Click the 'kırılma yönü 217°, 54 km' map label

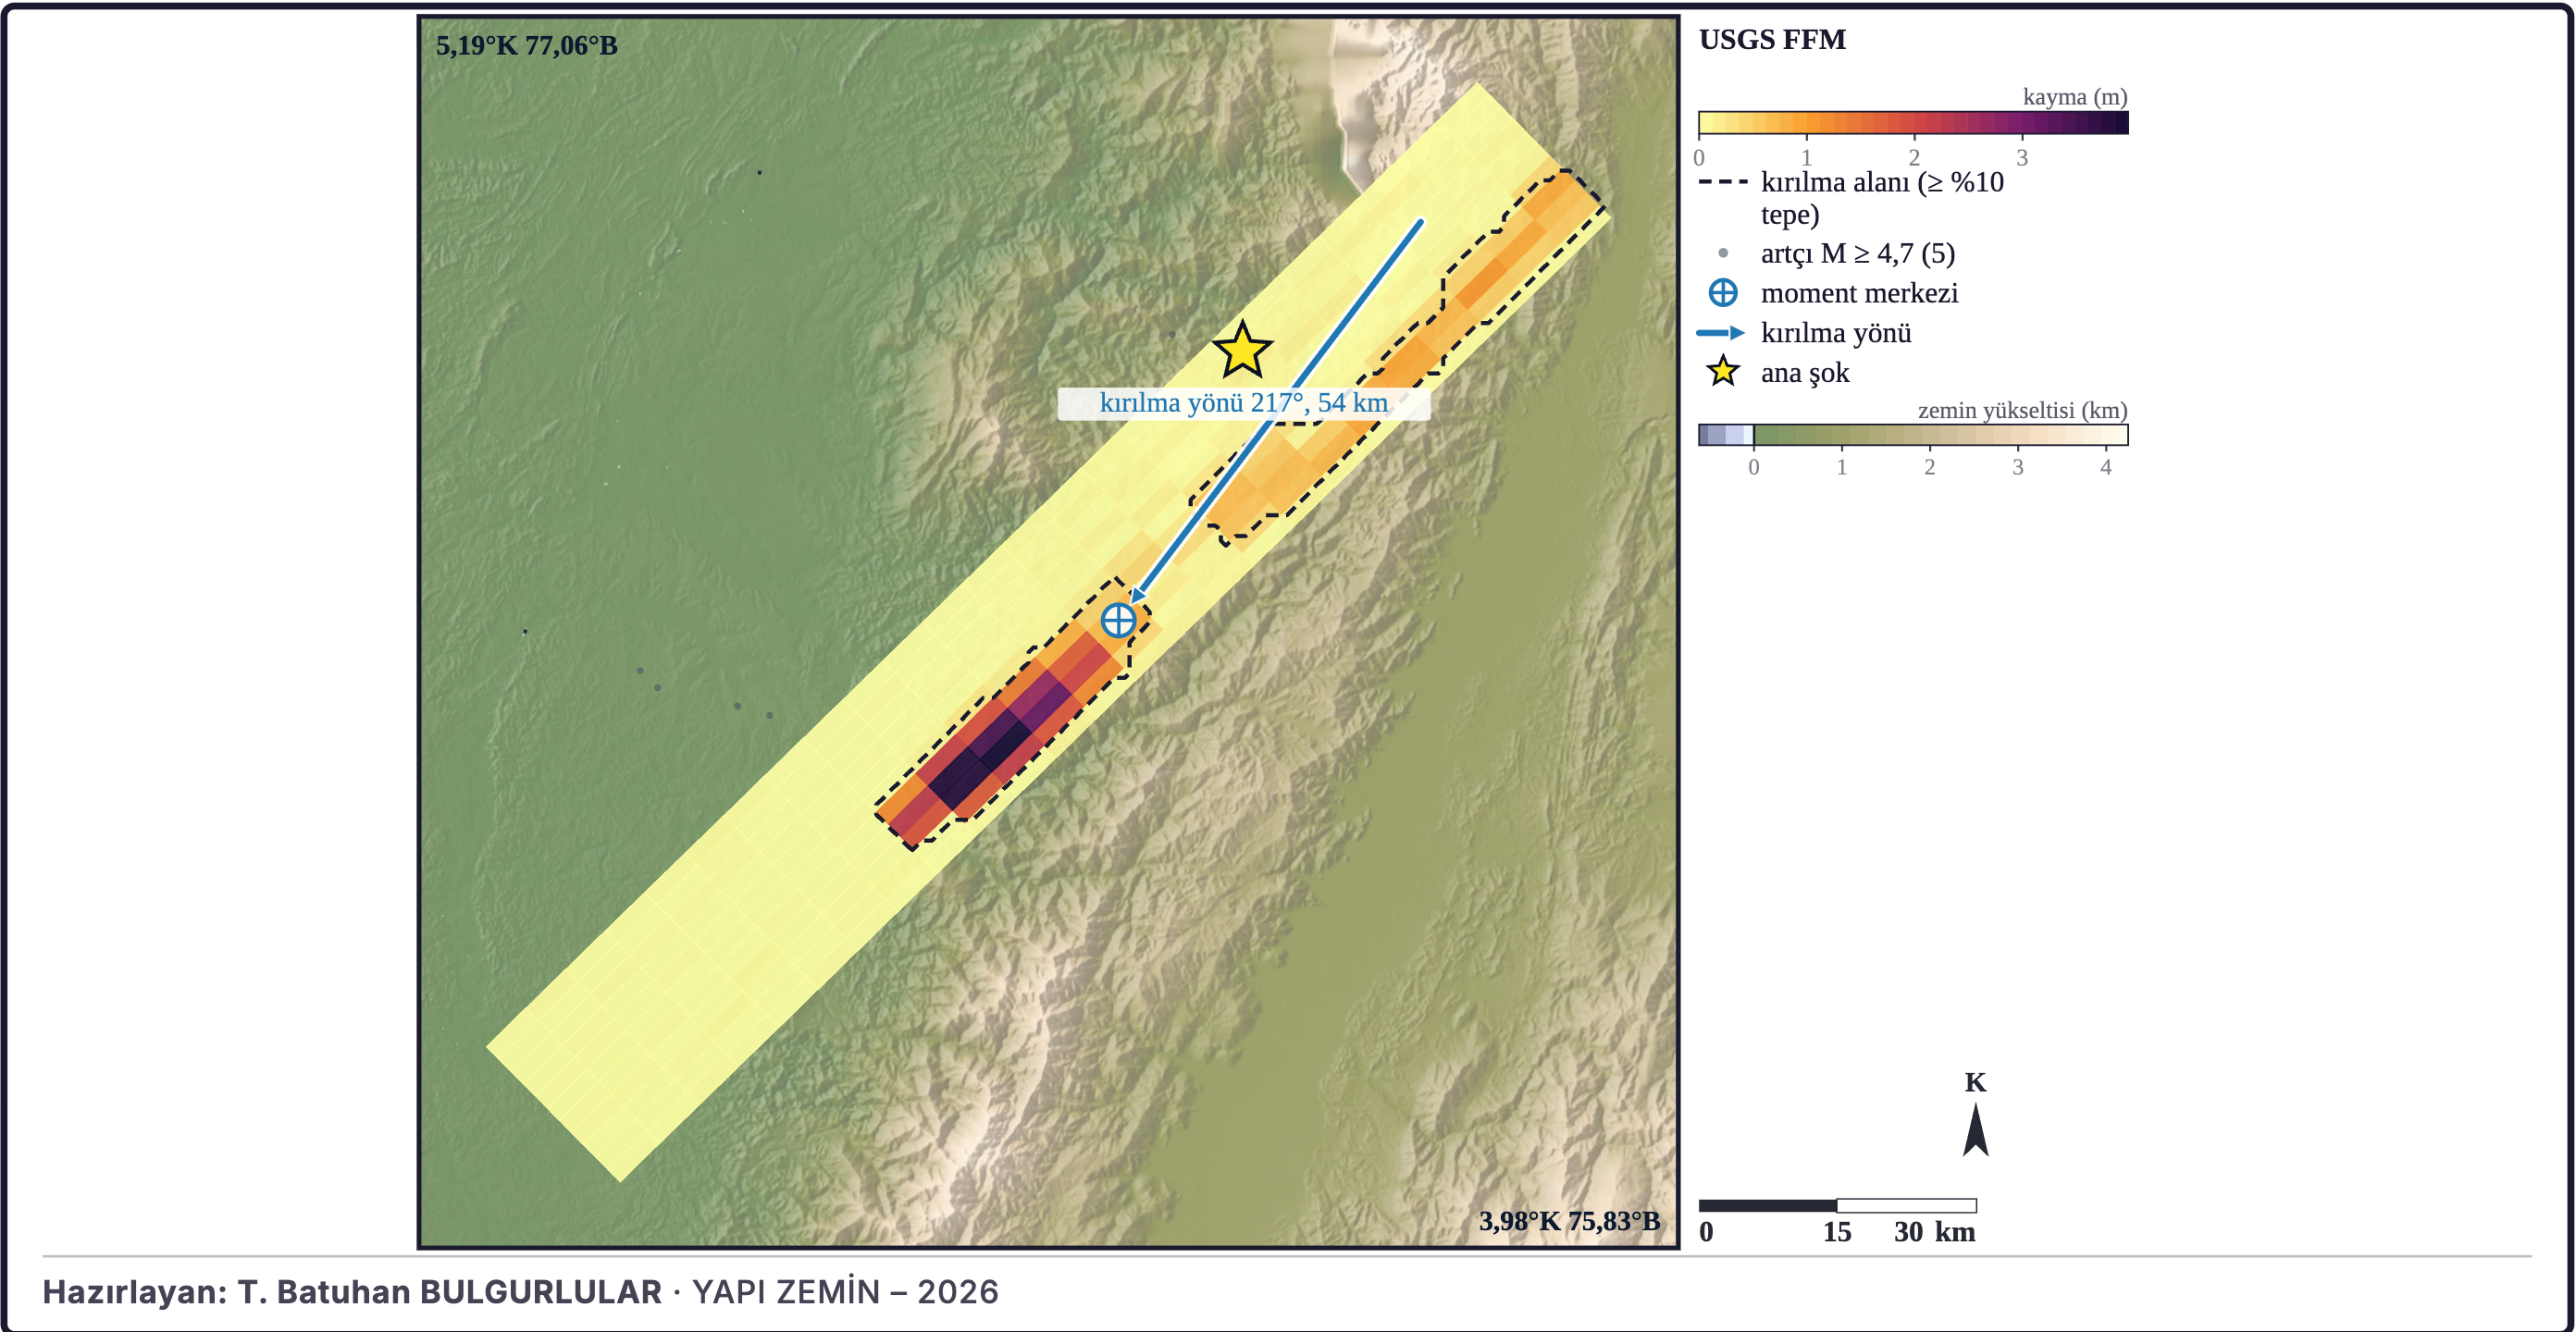coord(1244,403)
